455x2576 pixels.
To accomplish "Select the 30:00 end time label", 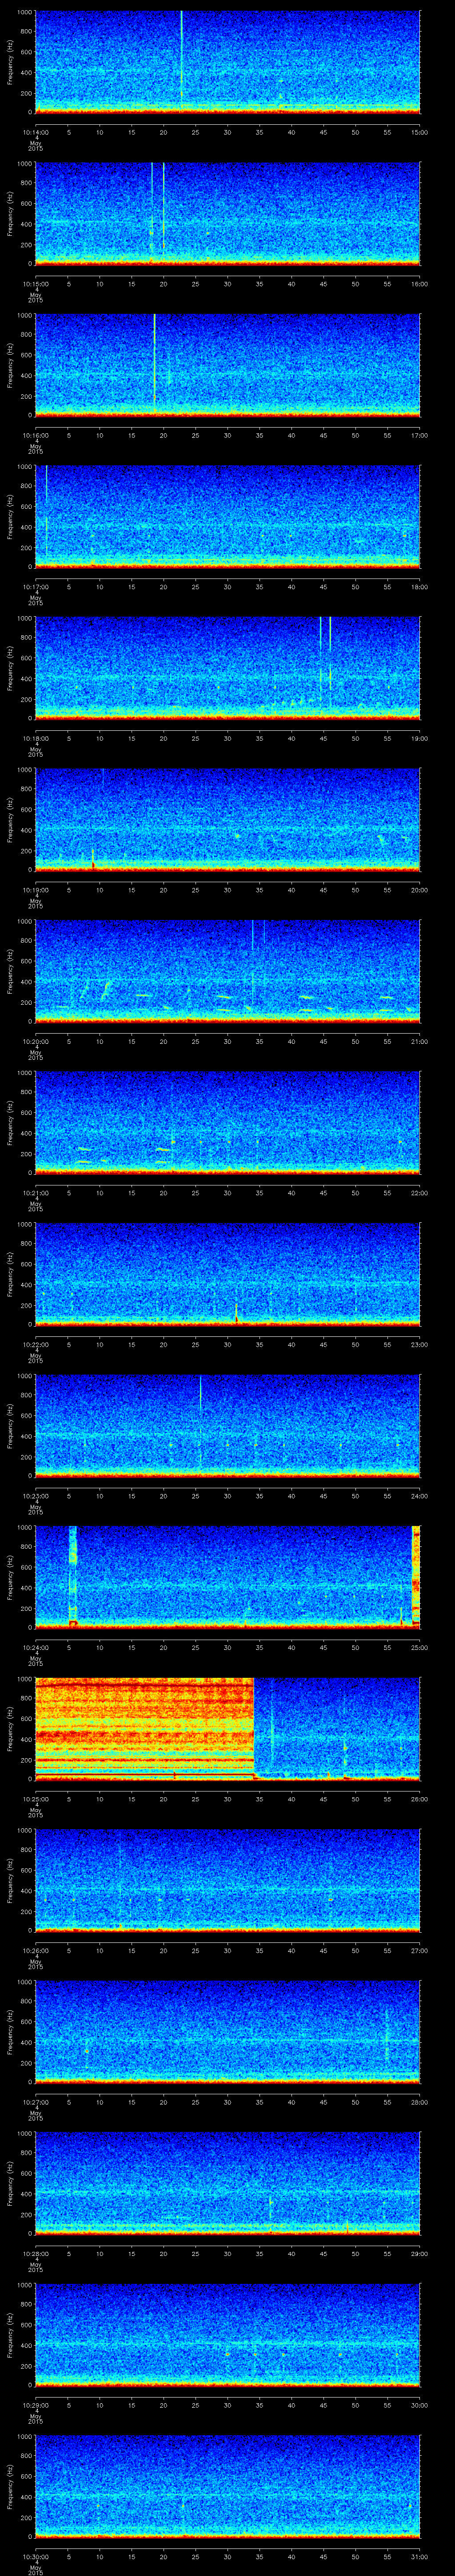I will [419, 2405].
